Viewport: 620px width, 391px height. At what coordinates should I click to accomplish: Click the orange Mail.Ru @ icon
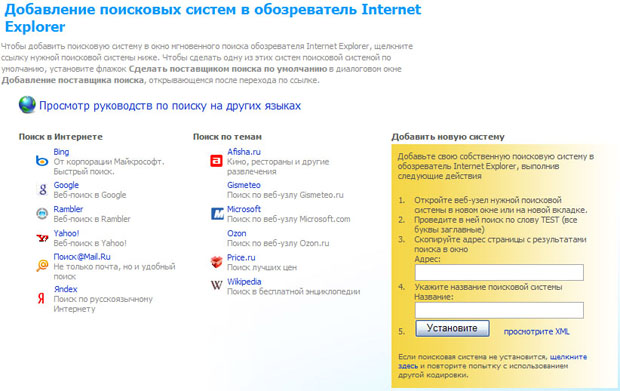pos(42,266)
